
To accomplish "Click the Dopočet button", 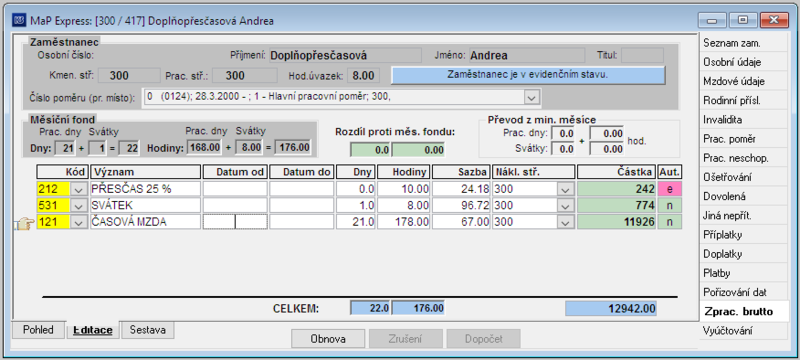I will [483, 339].
